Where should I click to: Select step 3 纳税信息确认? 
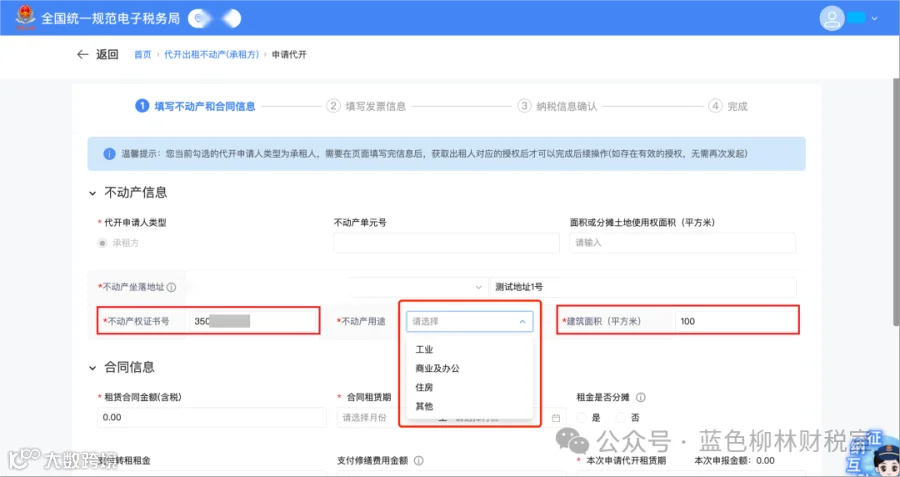(x=557, y=106)
